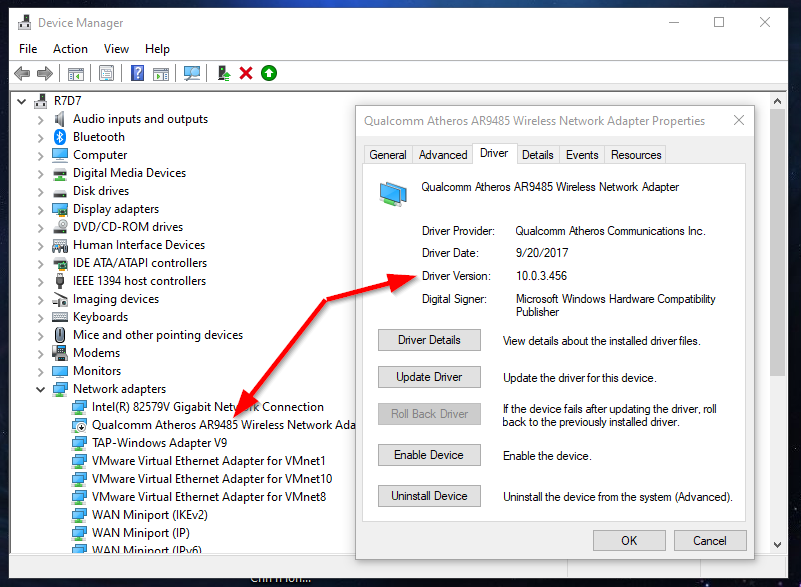801x587 pixels.
Task: Click the Disk drives category icon
Action: pos(60,192)
